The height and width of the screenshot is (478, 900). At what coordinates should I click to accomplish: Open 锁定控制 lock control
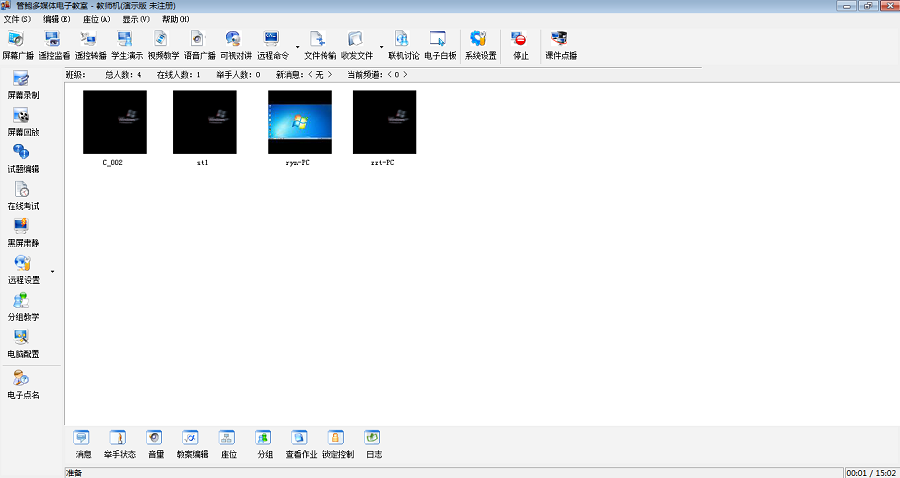click(338, 444)
